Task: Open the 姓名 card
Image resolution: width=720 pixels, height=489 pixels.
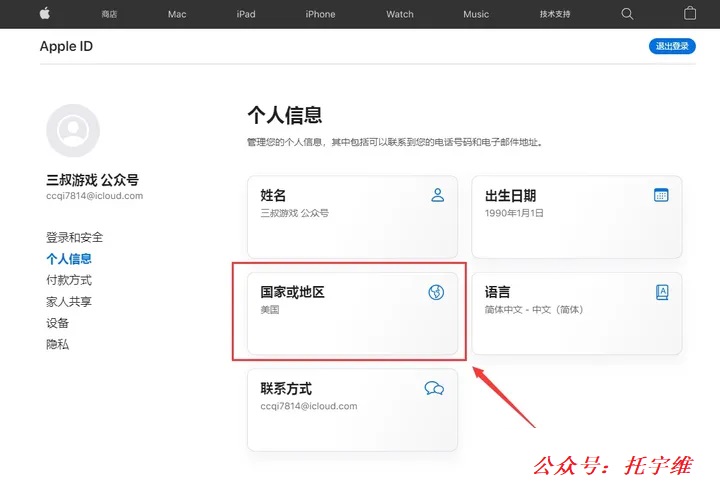Action: pyautogui.click(x=352, y=217)
